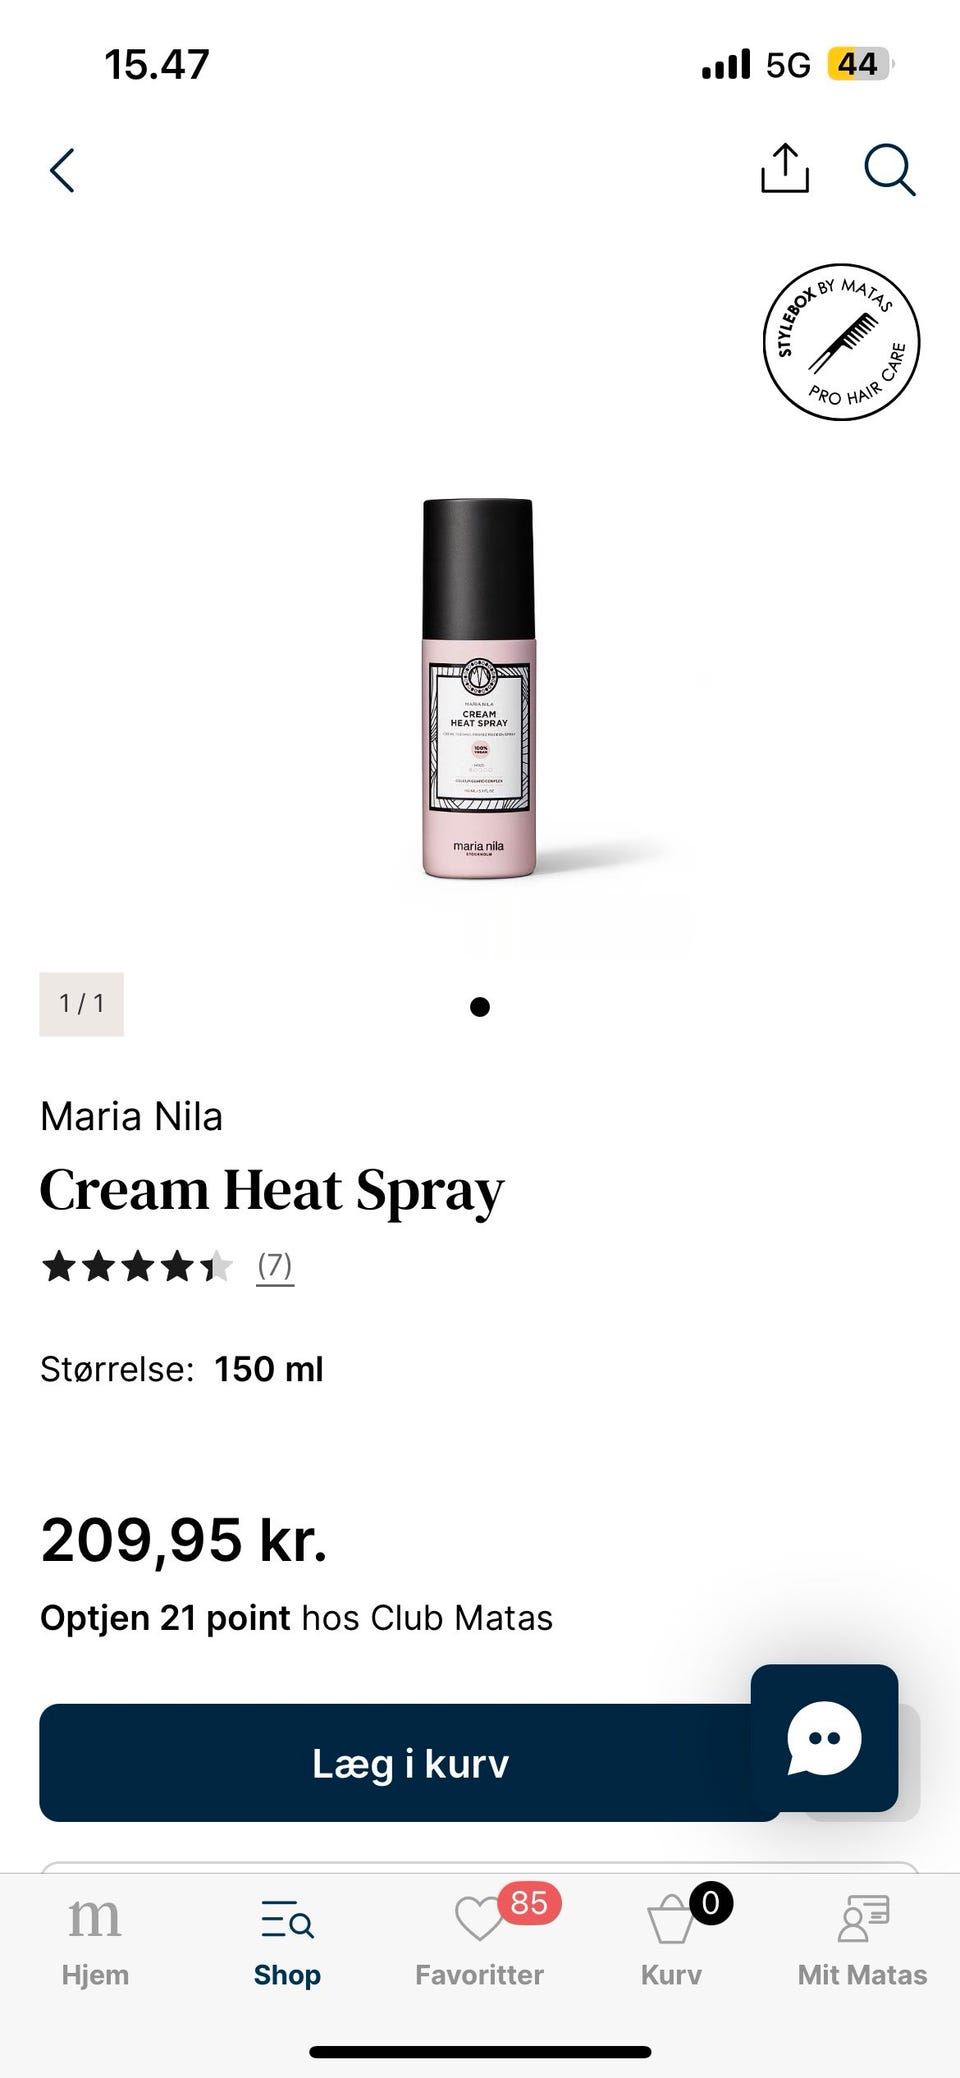960x2078 pixels.
Task: Open the Kurv basket
Action: tap(672, 1940)
